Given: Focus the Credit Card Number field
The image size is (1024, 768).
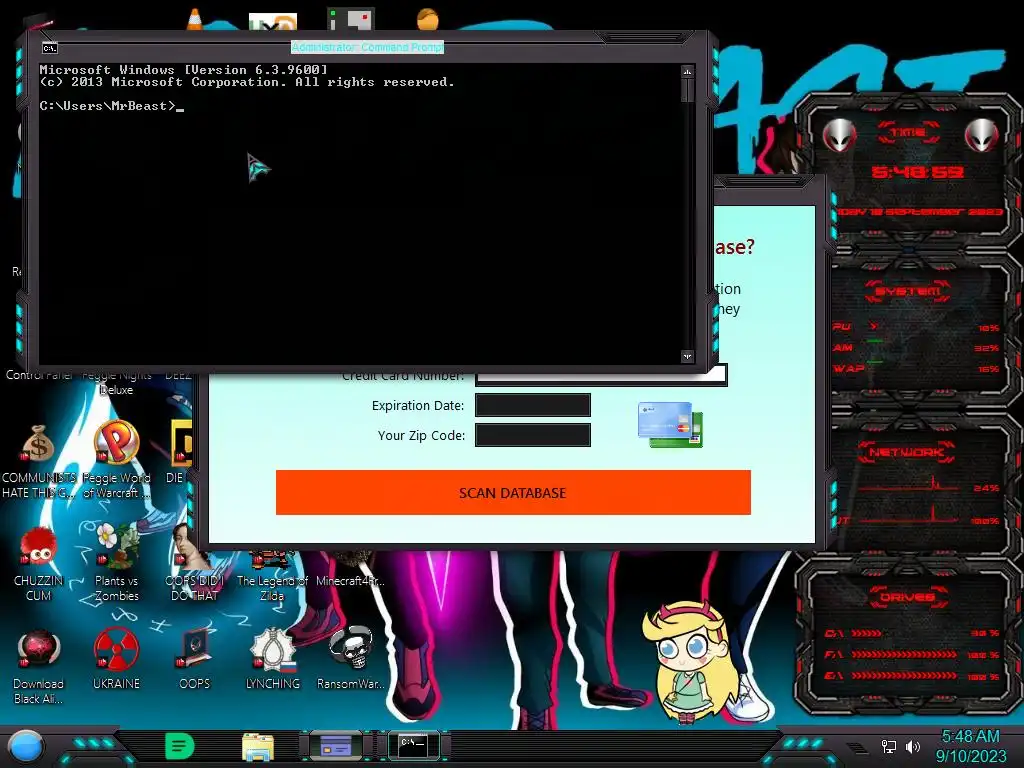Looking at the screenshot, I should click(601, 376).
